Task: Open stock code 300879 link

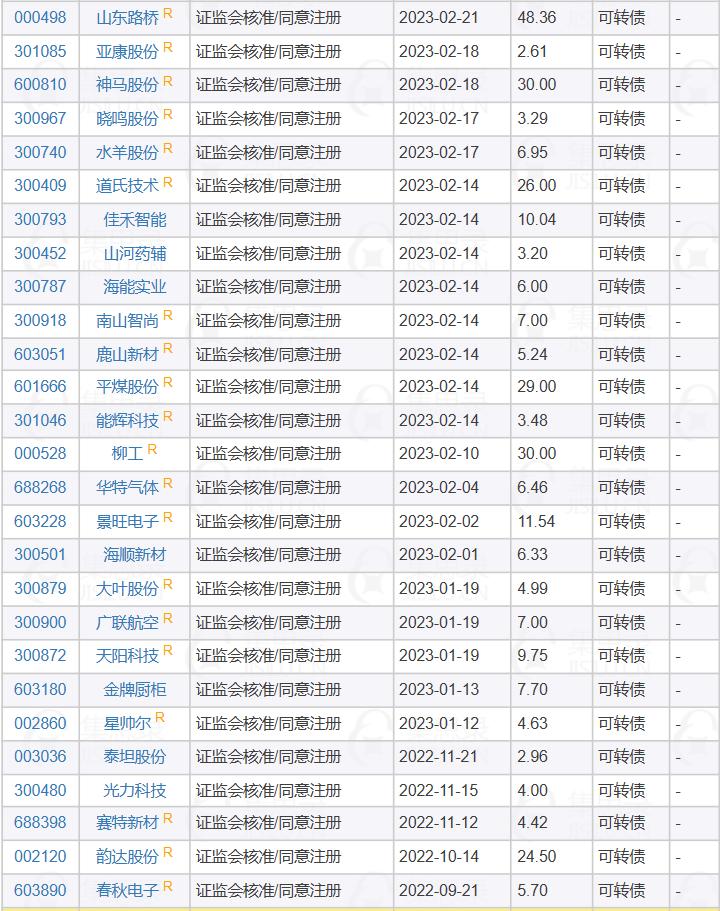Action: coord(40,588)
